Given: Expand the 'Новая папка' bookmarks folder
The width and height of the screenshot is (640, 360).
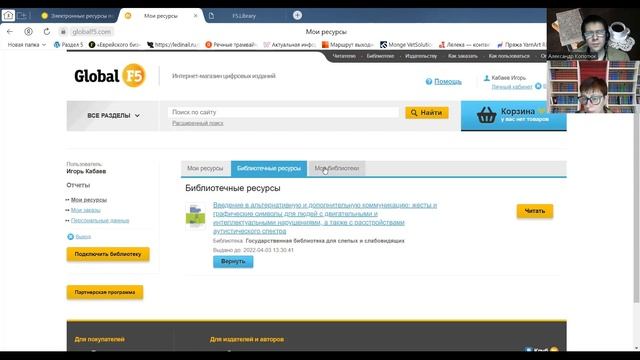Looking at the screenshot, I should pos(27,44).
